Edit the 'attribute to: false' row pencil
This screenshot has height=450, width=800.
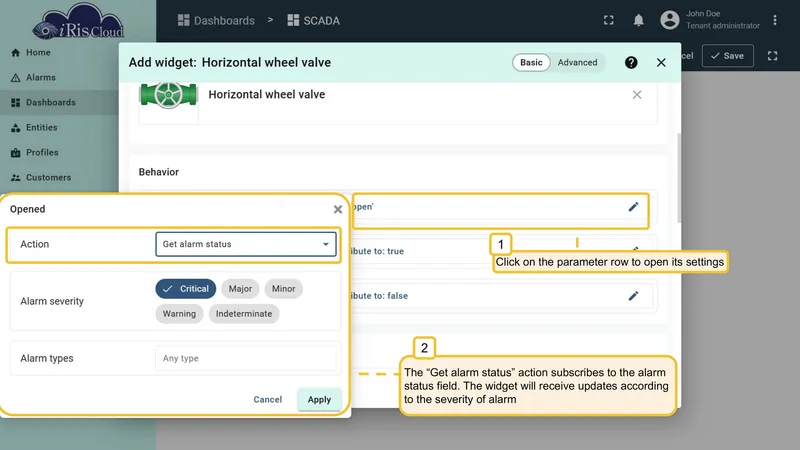[x=633, y=296]
